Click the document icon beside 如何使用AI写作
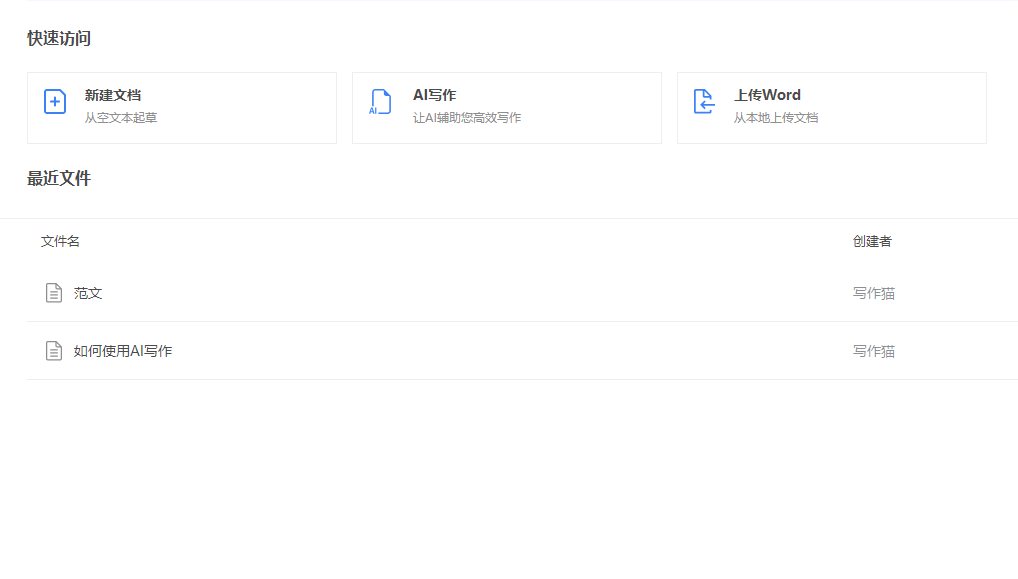Viewport: 1018px width, 579px height. [x=54, y=350]
